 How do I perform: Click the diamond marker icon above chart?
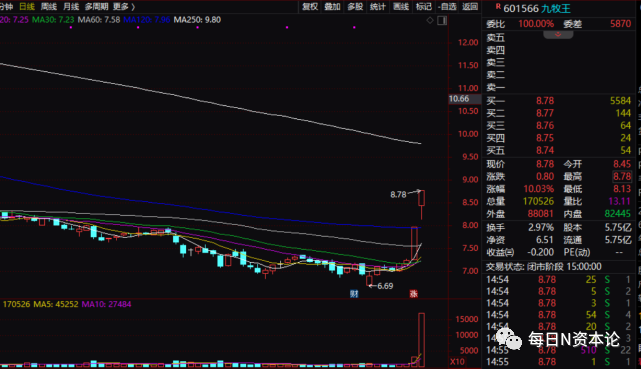430,20
